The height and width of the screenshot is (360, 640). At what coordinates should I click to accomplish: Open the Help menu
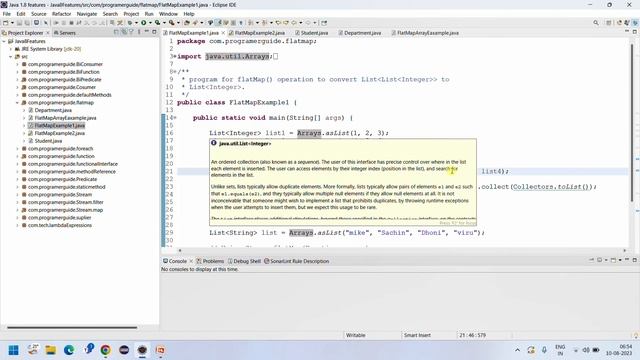189,14
